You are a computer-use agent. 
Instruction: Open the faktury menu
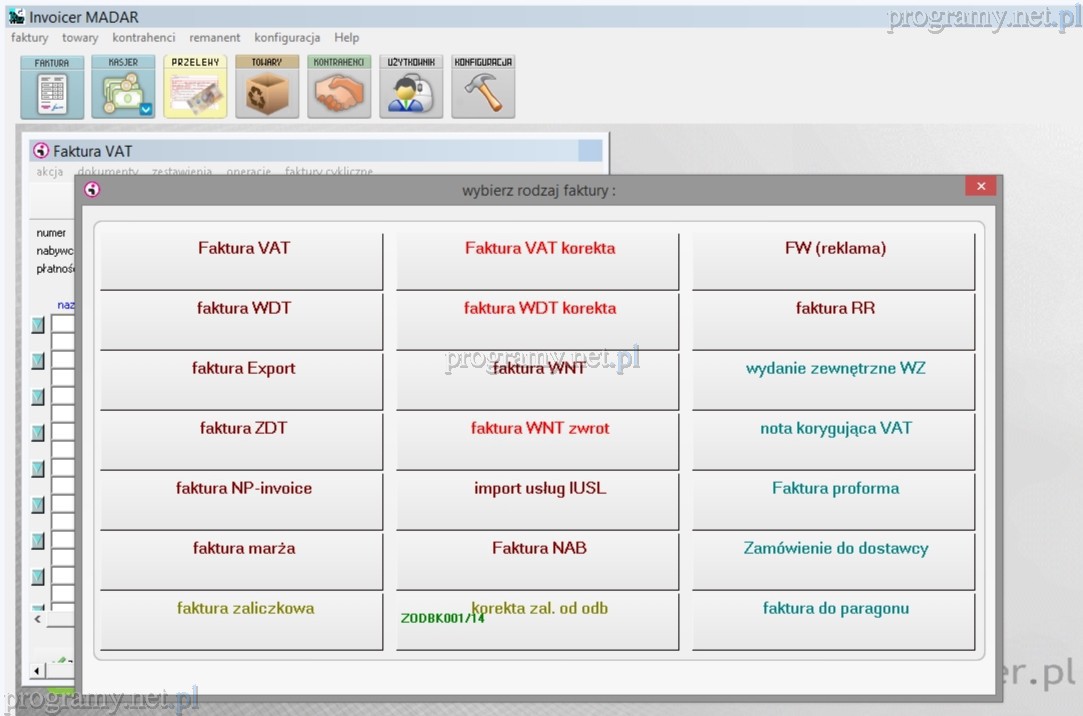29,38
